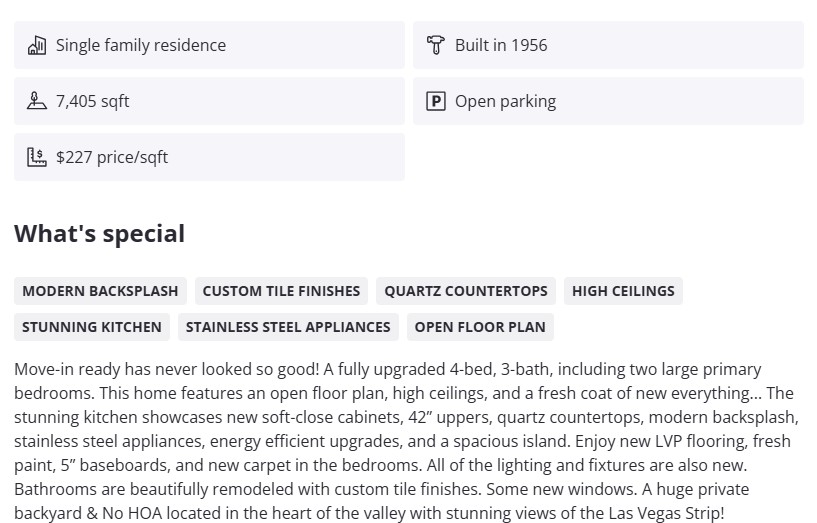Click the Stunning Kitchen tag
This screenshot has width=817, height=523.
pos(92,327)
